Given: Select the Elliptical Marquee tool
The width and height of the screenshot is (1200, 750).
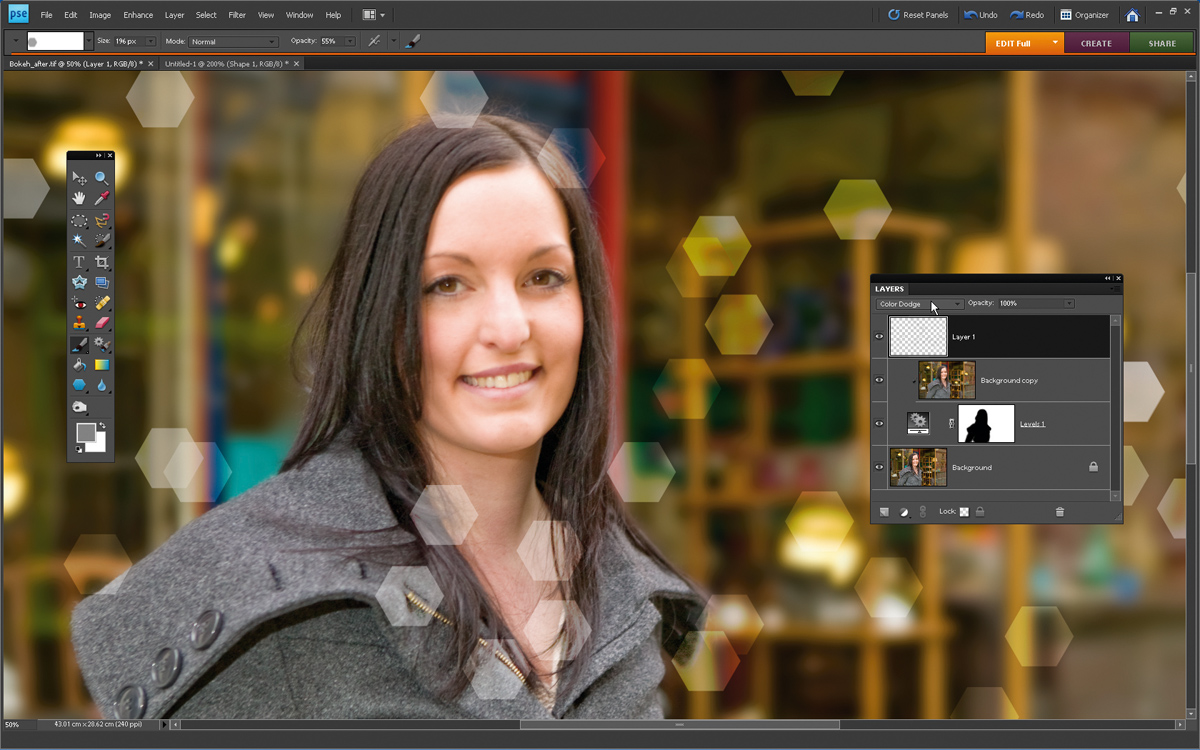Looking at the screenshot, I should tap(79, 220).
